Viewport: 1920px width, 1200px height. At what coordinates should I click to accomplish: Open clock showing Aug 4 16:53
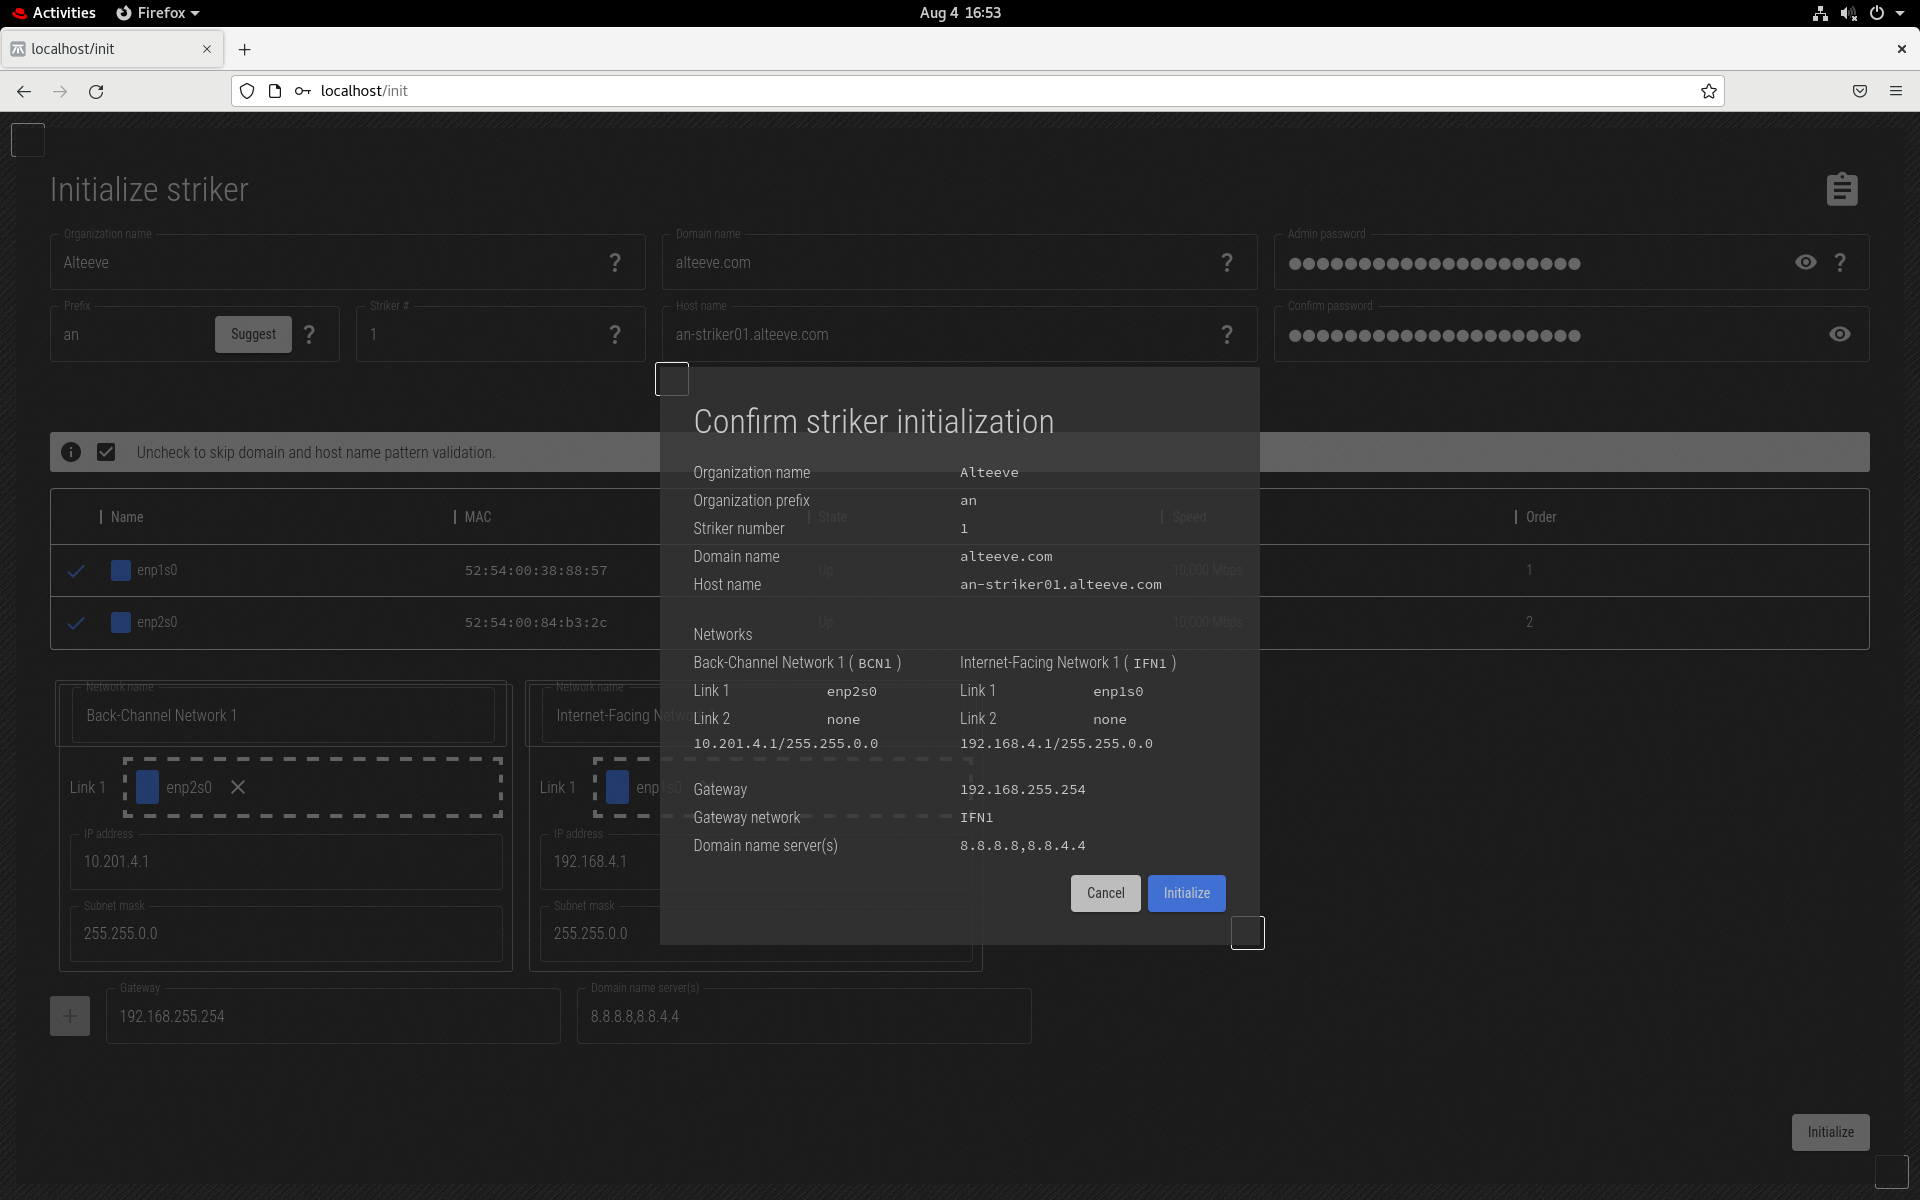click(x=960, y=13)
